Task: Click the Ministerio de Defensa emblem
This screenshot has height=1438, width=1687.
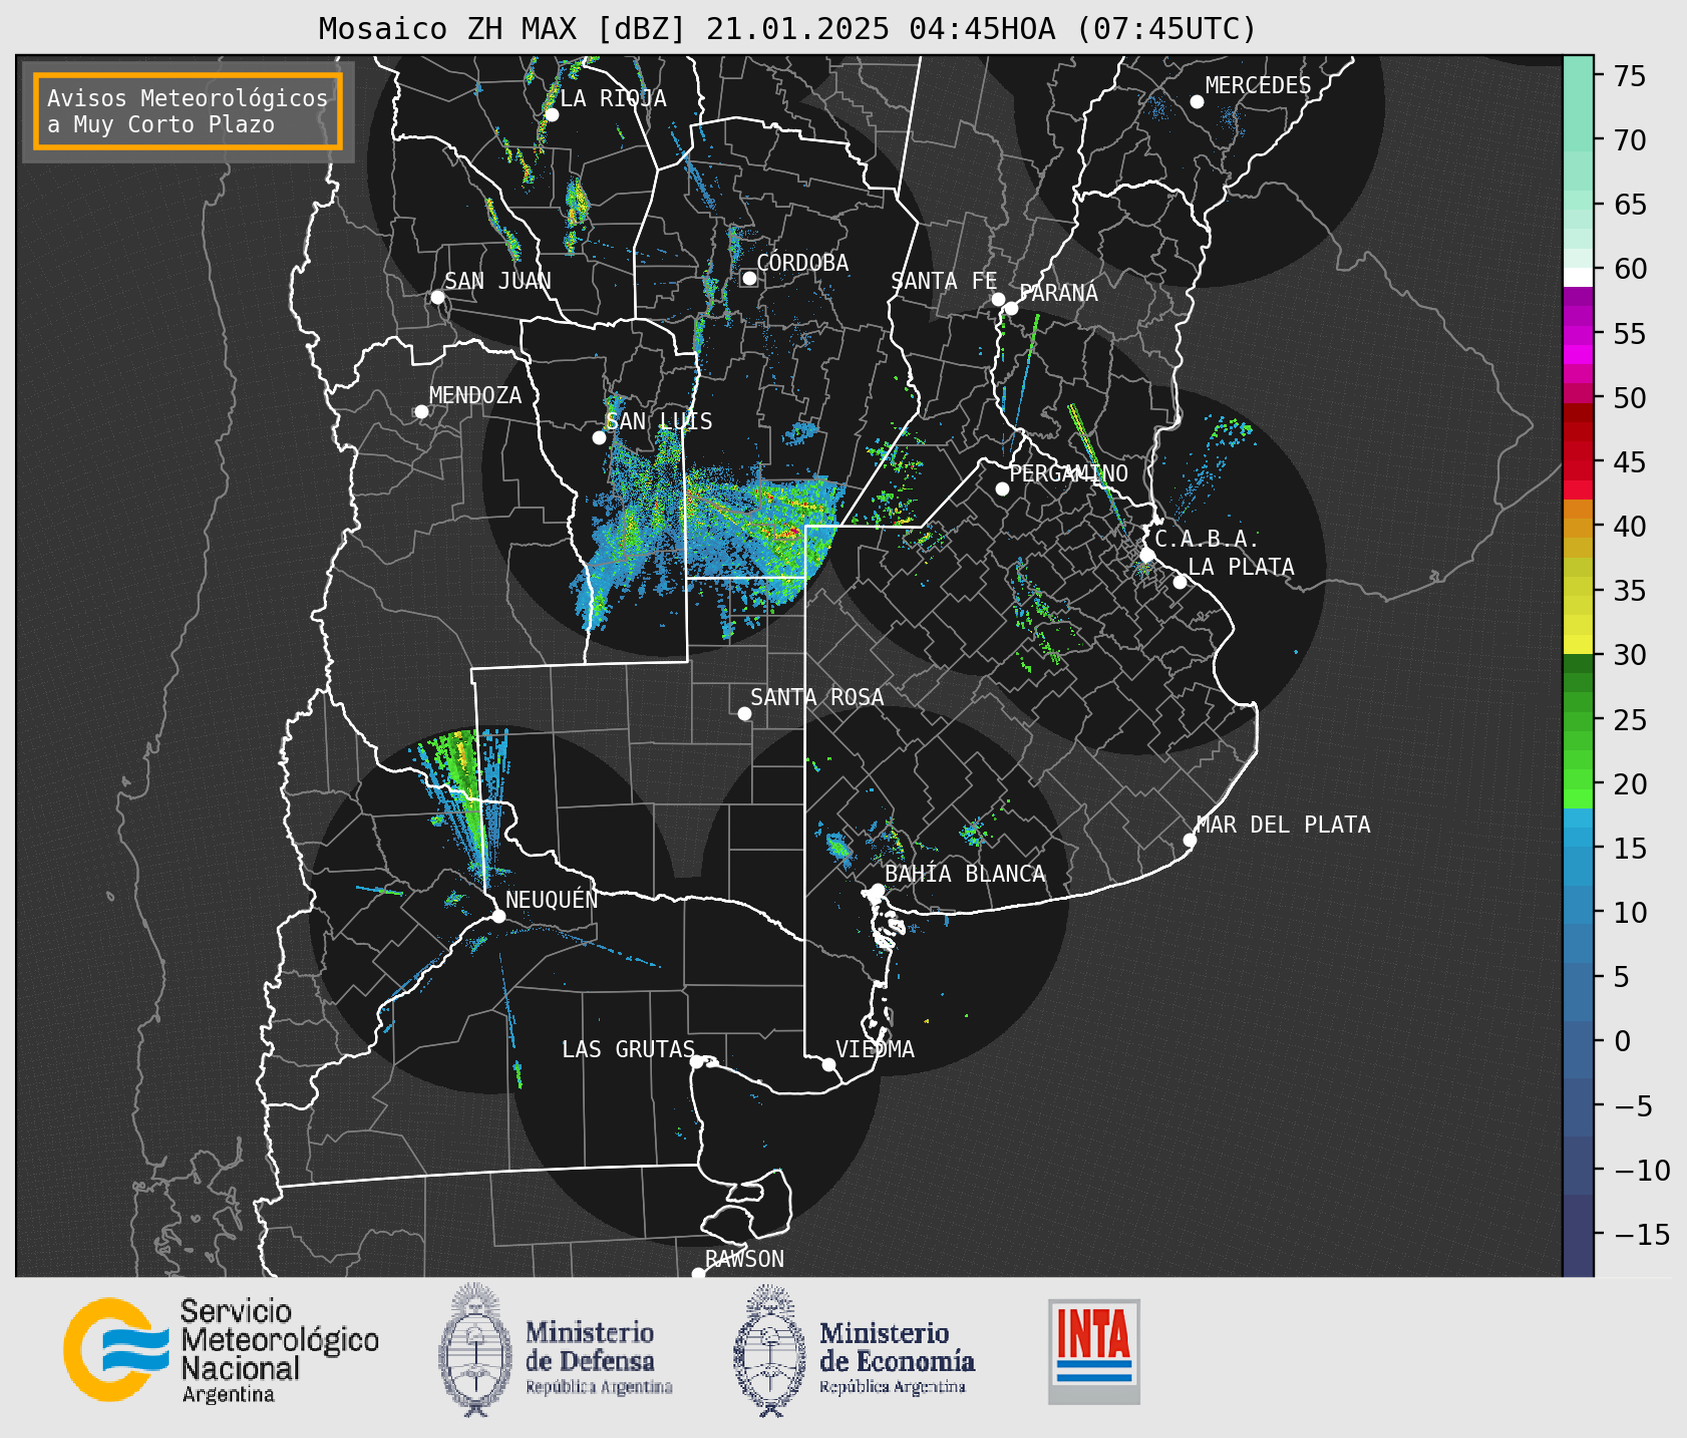Action: [474, 1349]
